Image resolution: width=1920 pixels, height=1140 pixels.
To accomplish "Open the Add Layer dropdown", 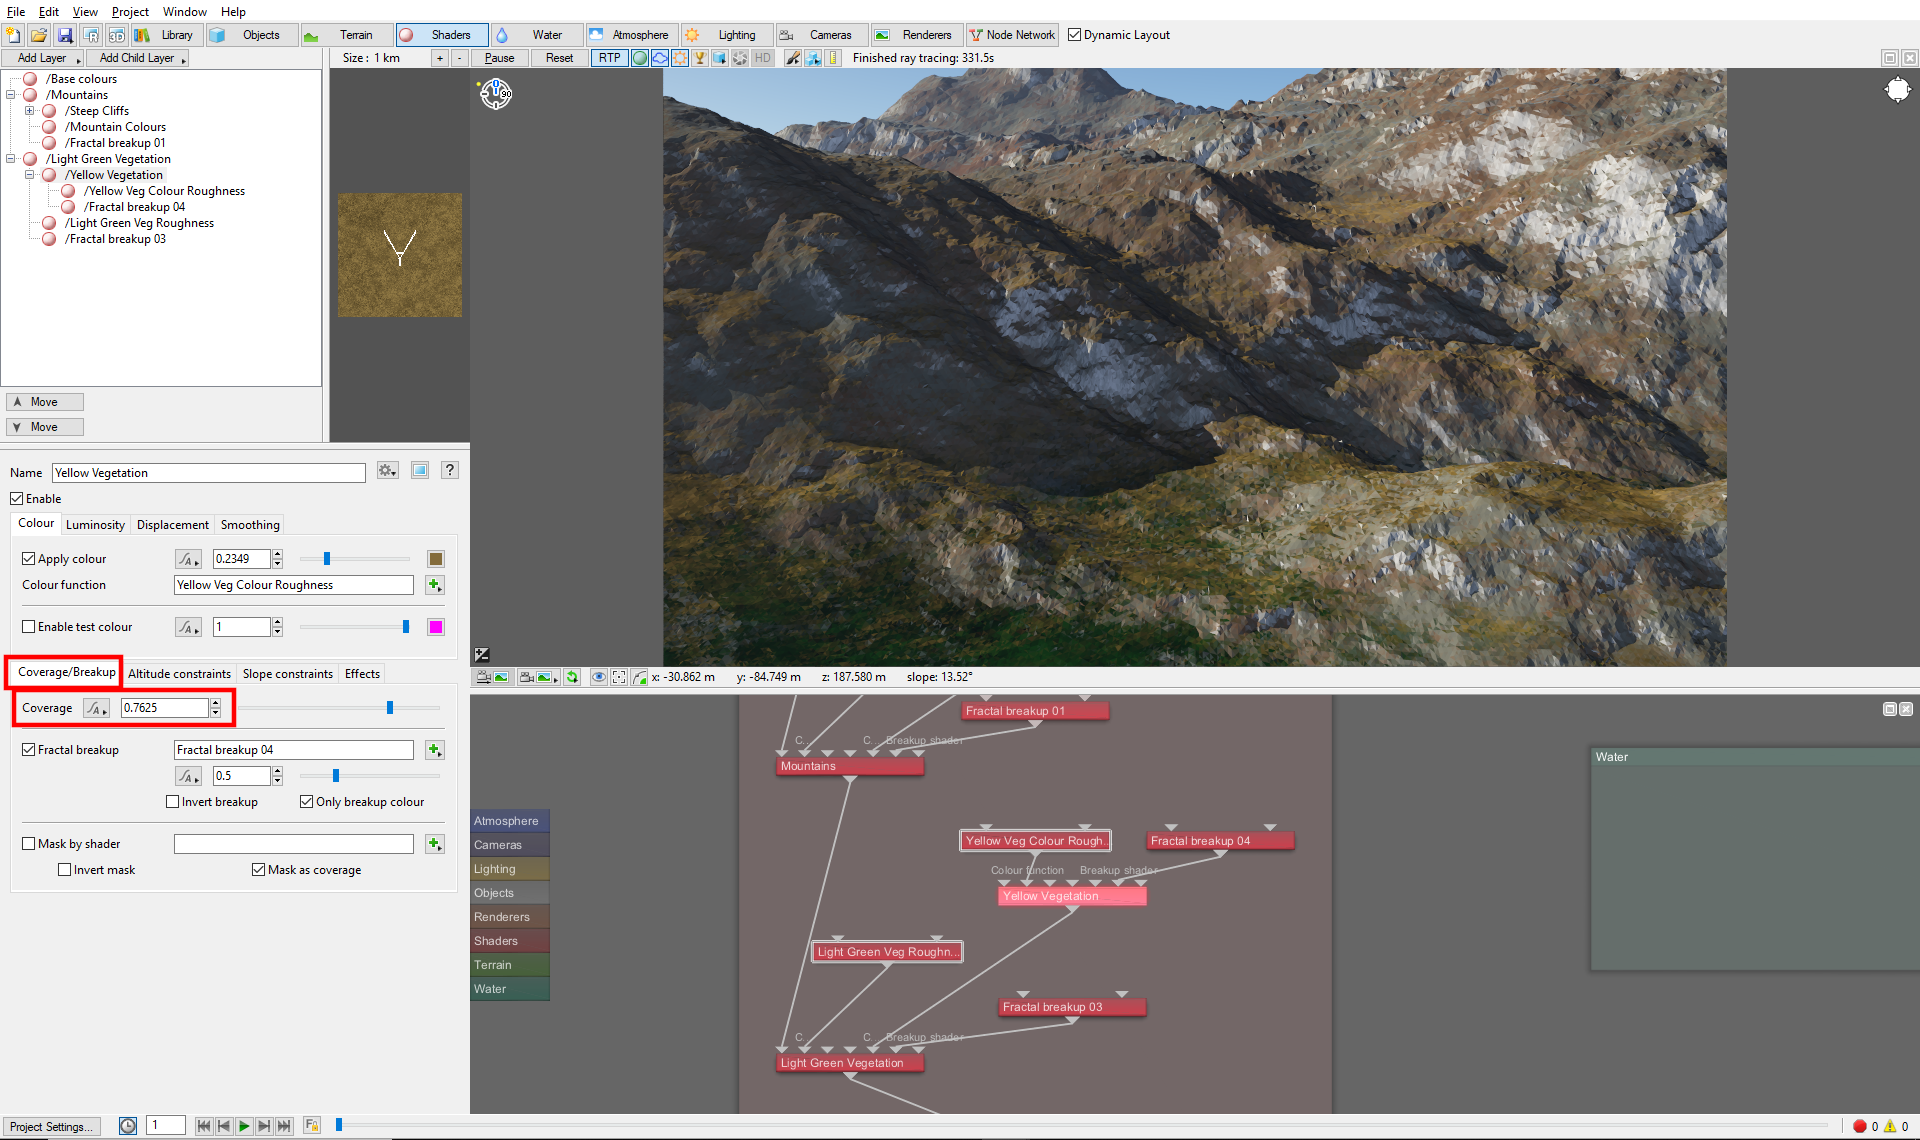I will (x=43, y=58).
